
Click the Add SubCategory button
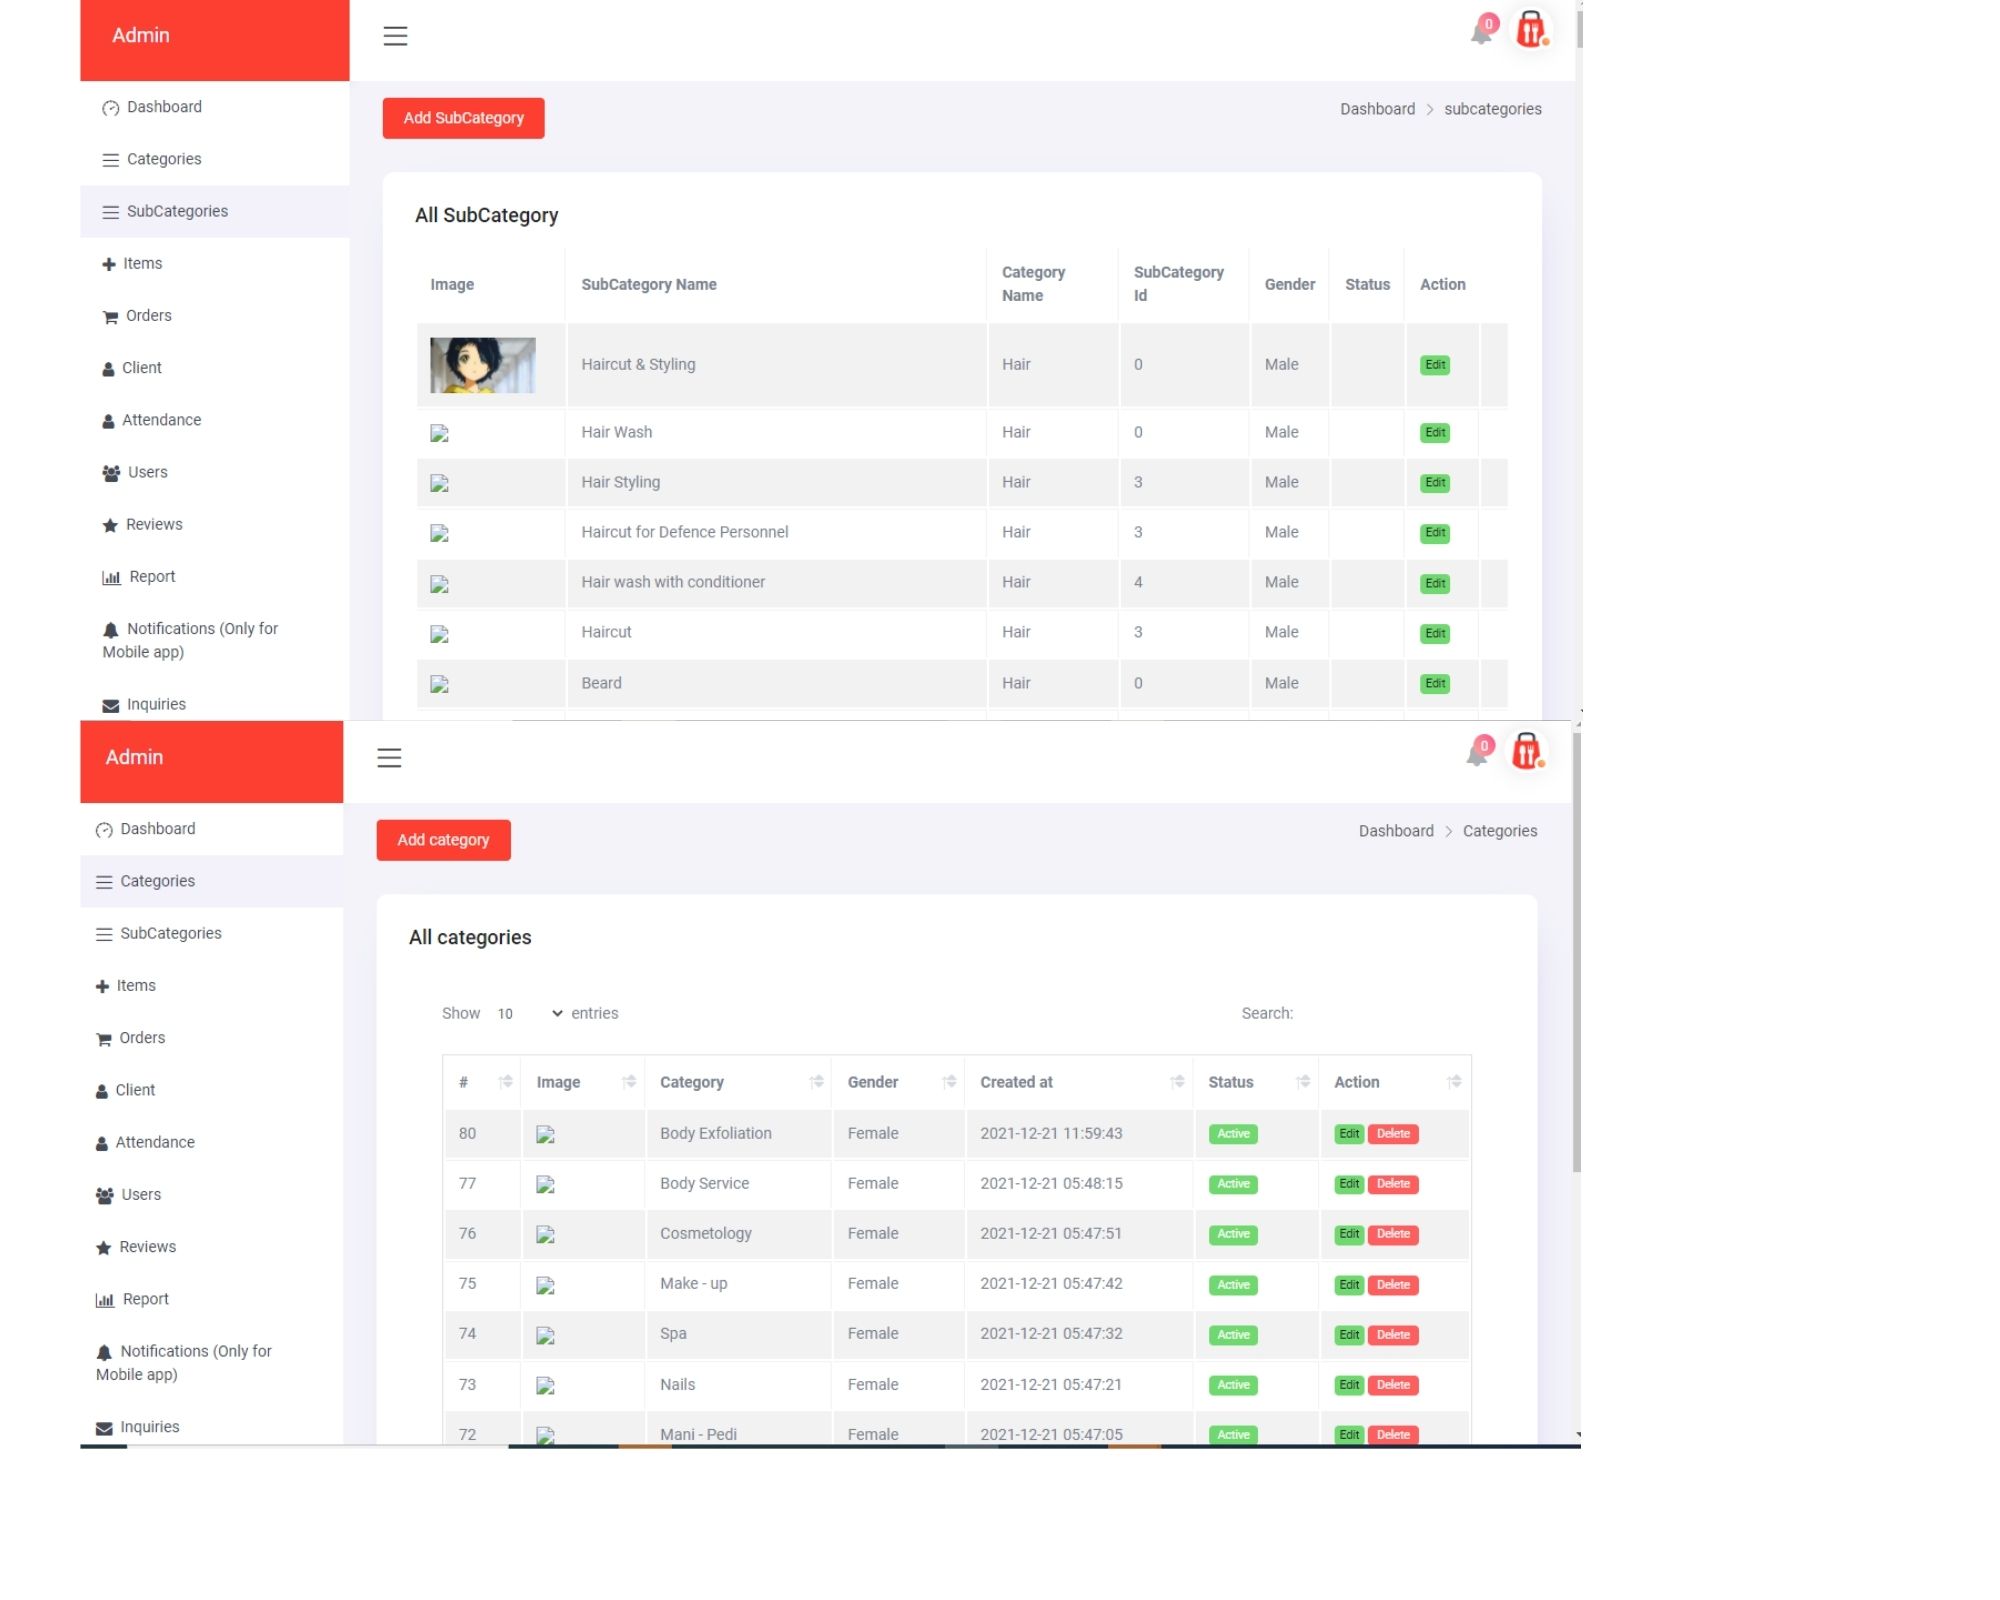(463, 118)
